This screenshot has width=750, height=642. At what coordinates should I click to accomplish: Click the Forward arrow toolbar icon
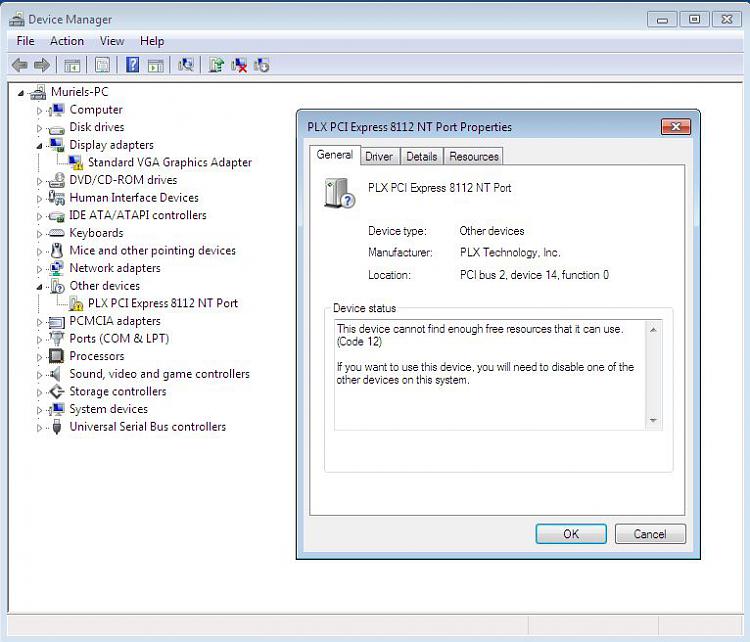point(42,65)
